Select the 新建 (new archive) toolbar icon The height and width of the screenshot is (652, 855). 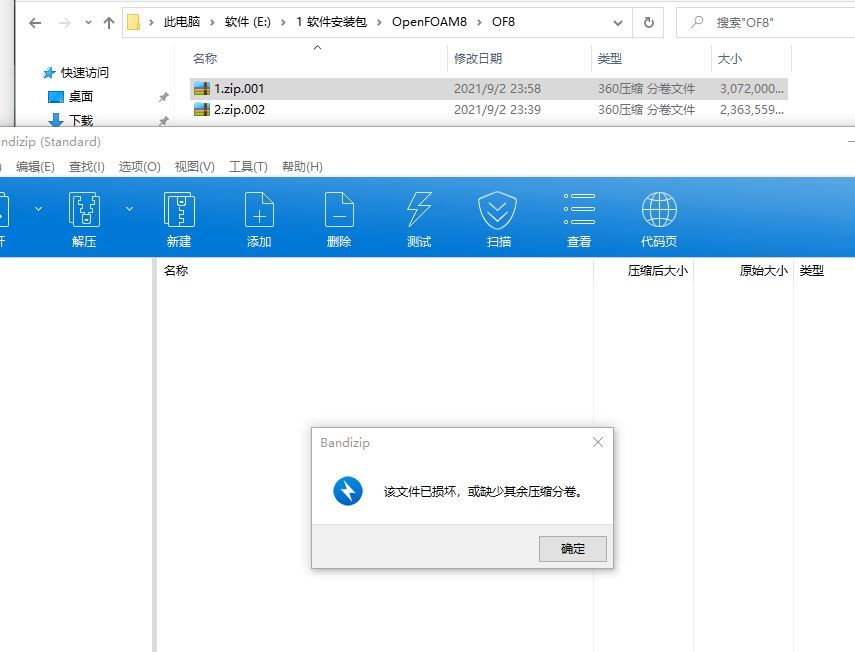click(x=179, y=210)
